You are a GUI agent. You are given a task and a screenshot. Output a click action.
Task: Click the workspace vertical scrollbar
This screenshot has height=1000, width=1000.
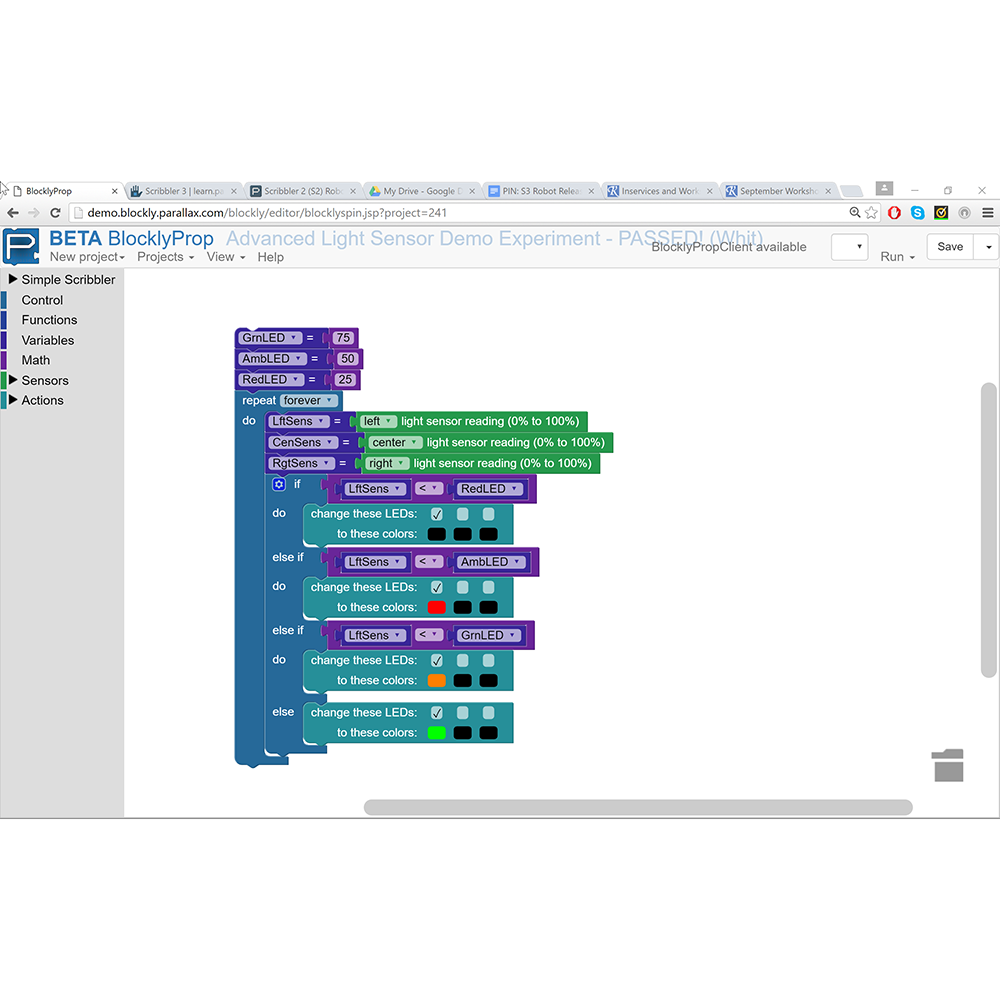989,529
